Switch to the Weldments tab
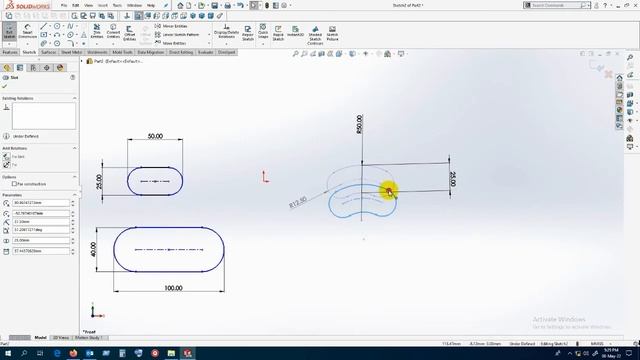The image size is (640, 360). click(97, 52)
